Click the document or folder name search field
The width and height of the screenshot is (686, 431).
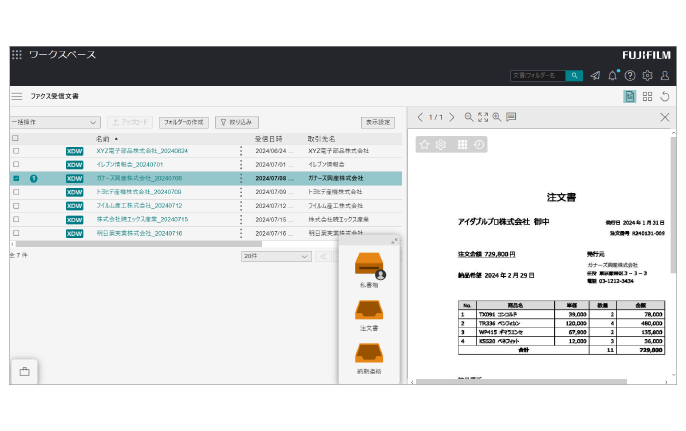(538, 76)
